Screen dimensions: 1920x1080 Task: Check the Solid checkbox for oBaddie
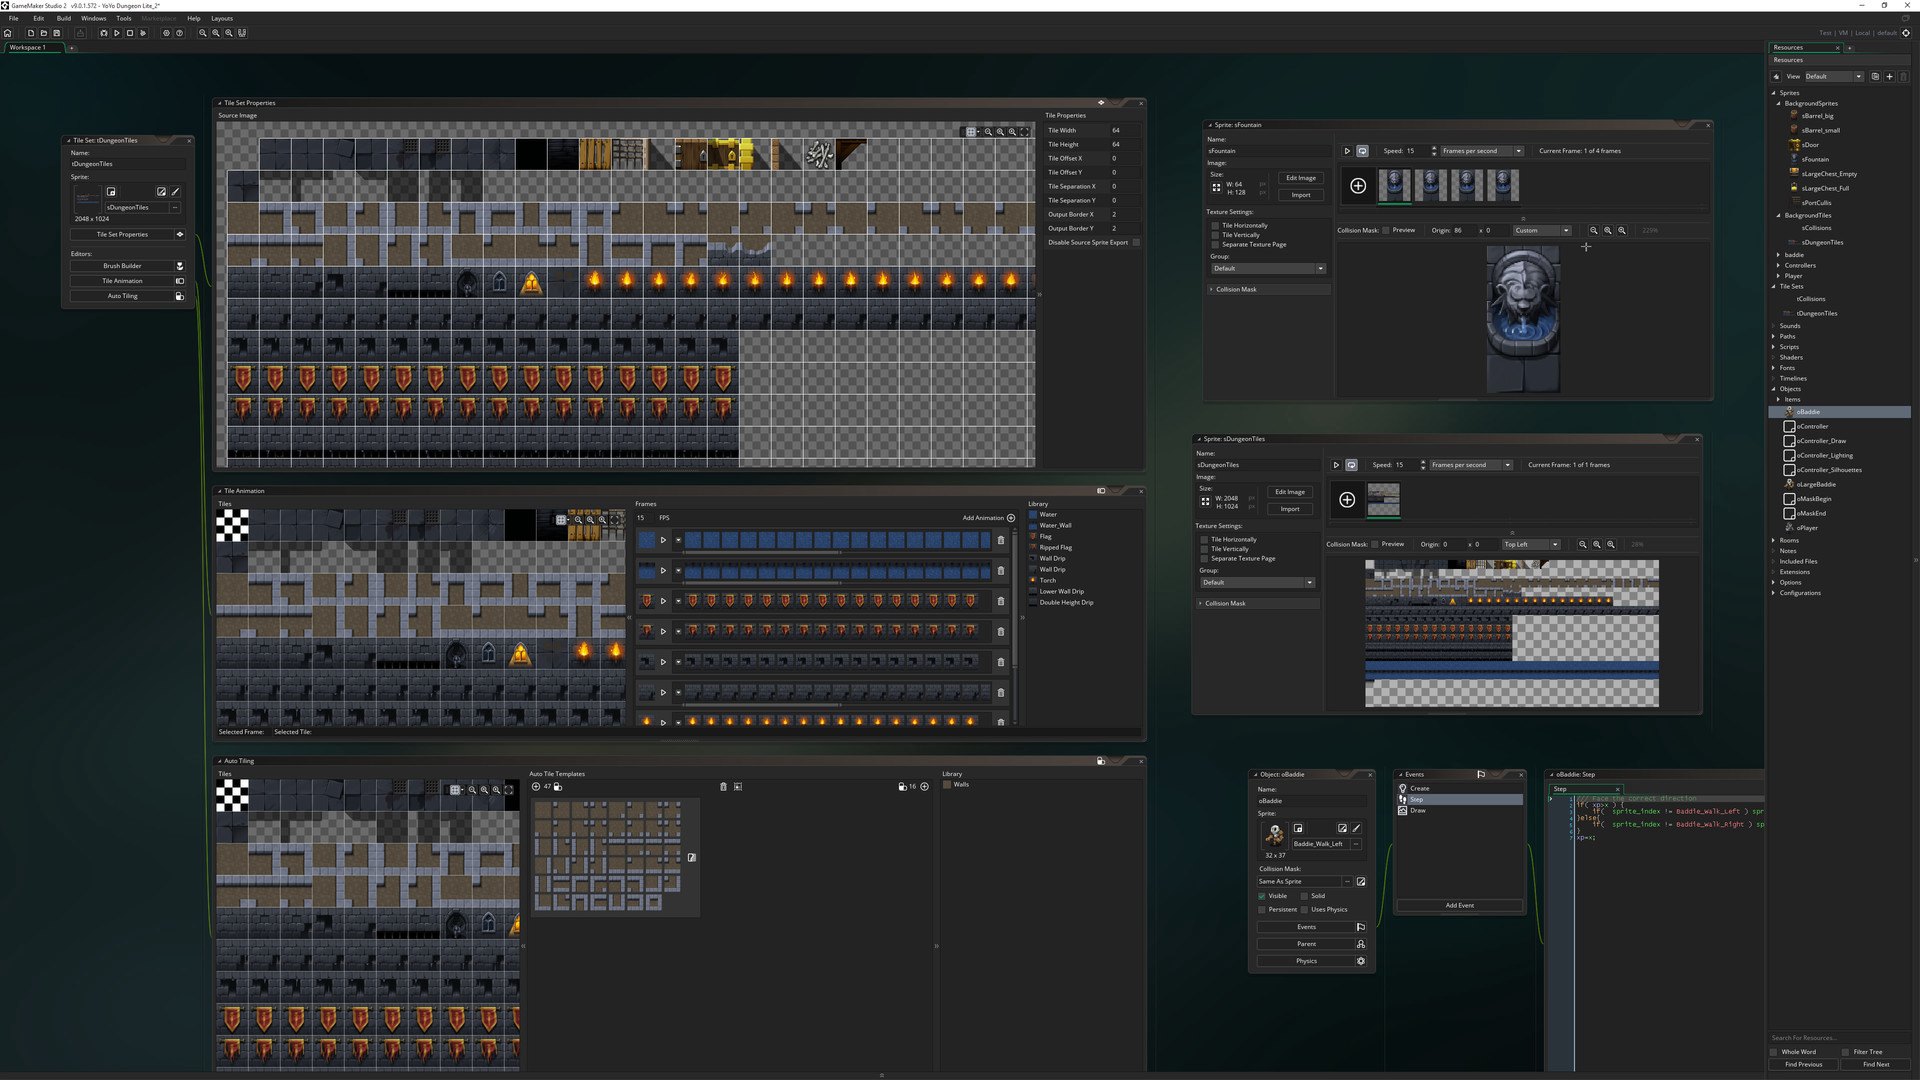point(1304,895)
